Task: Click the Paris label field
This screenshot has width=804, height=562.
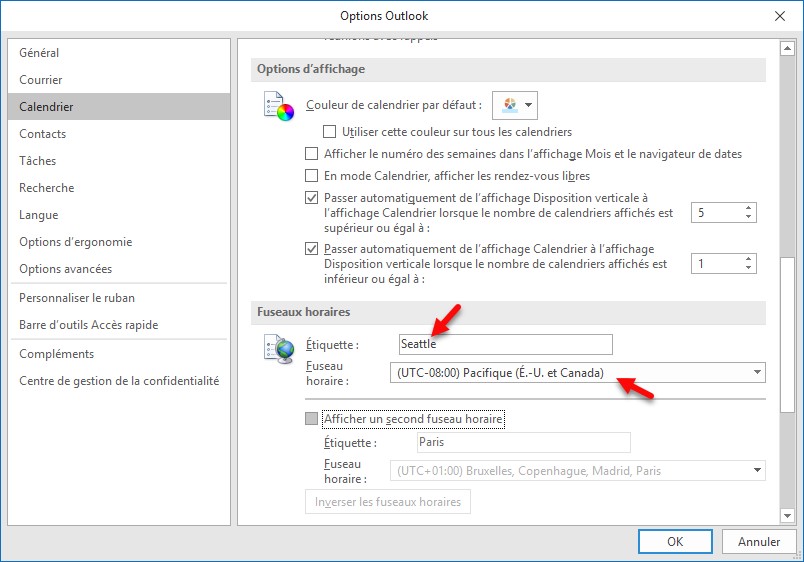Action: pyautogui.click(x=524, y=443)
